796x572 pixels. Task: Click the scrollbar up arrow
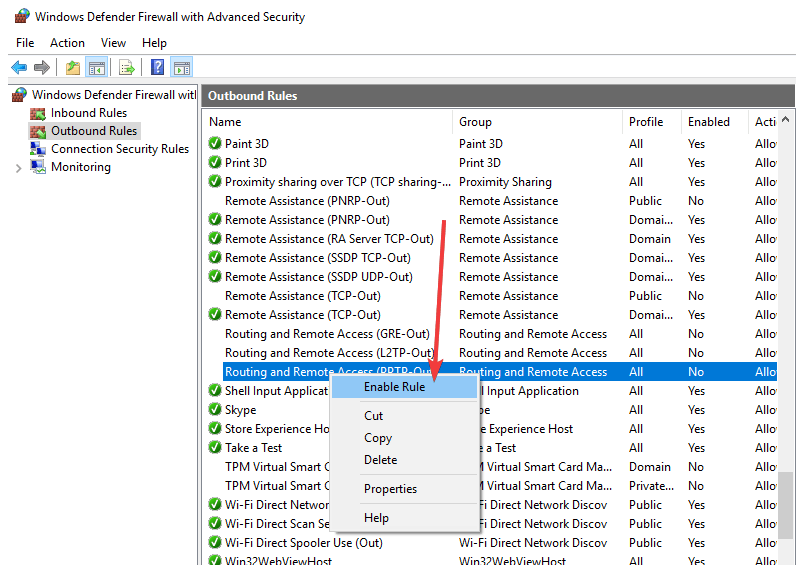[x=785, y=120]
